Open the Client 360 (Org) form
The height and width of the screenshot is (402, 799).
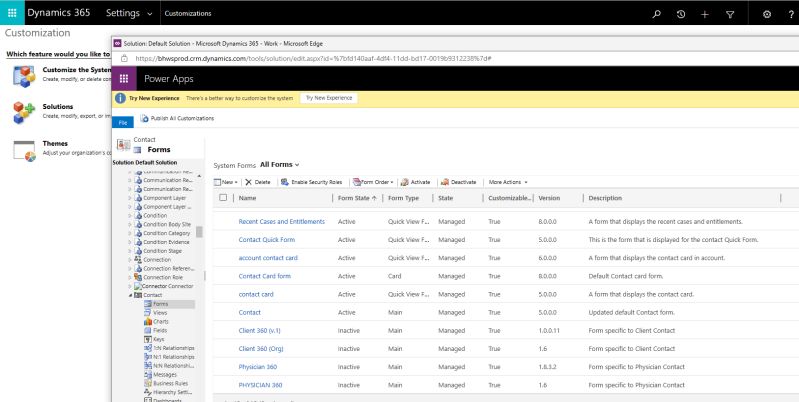261,349
